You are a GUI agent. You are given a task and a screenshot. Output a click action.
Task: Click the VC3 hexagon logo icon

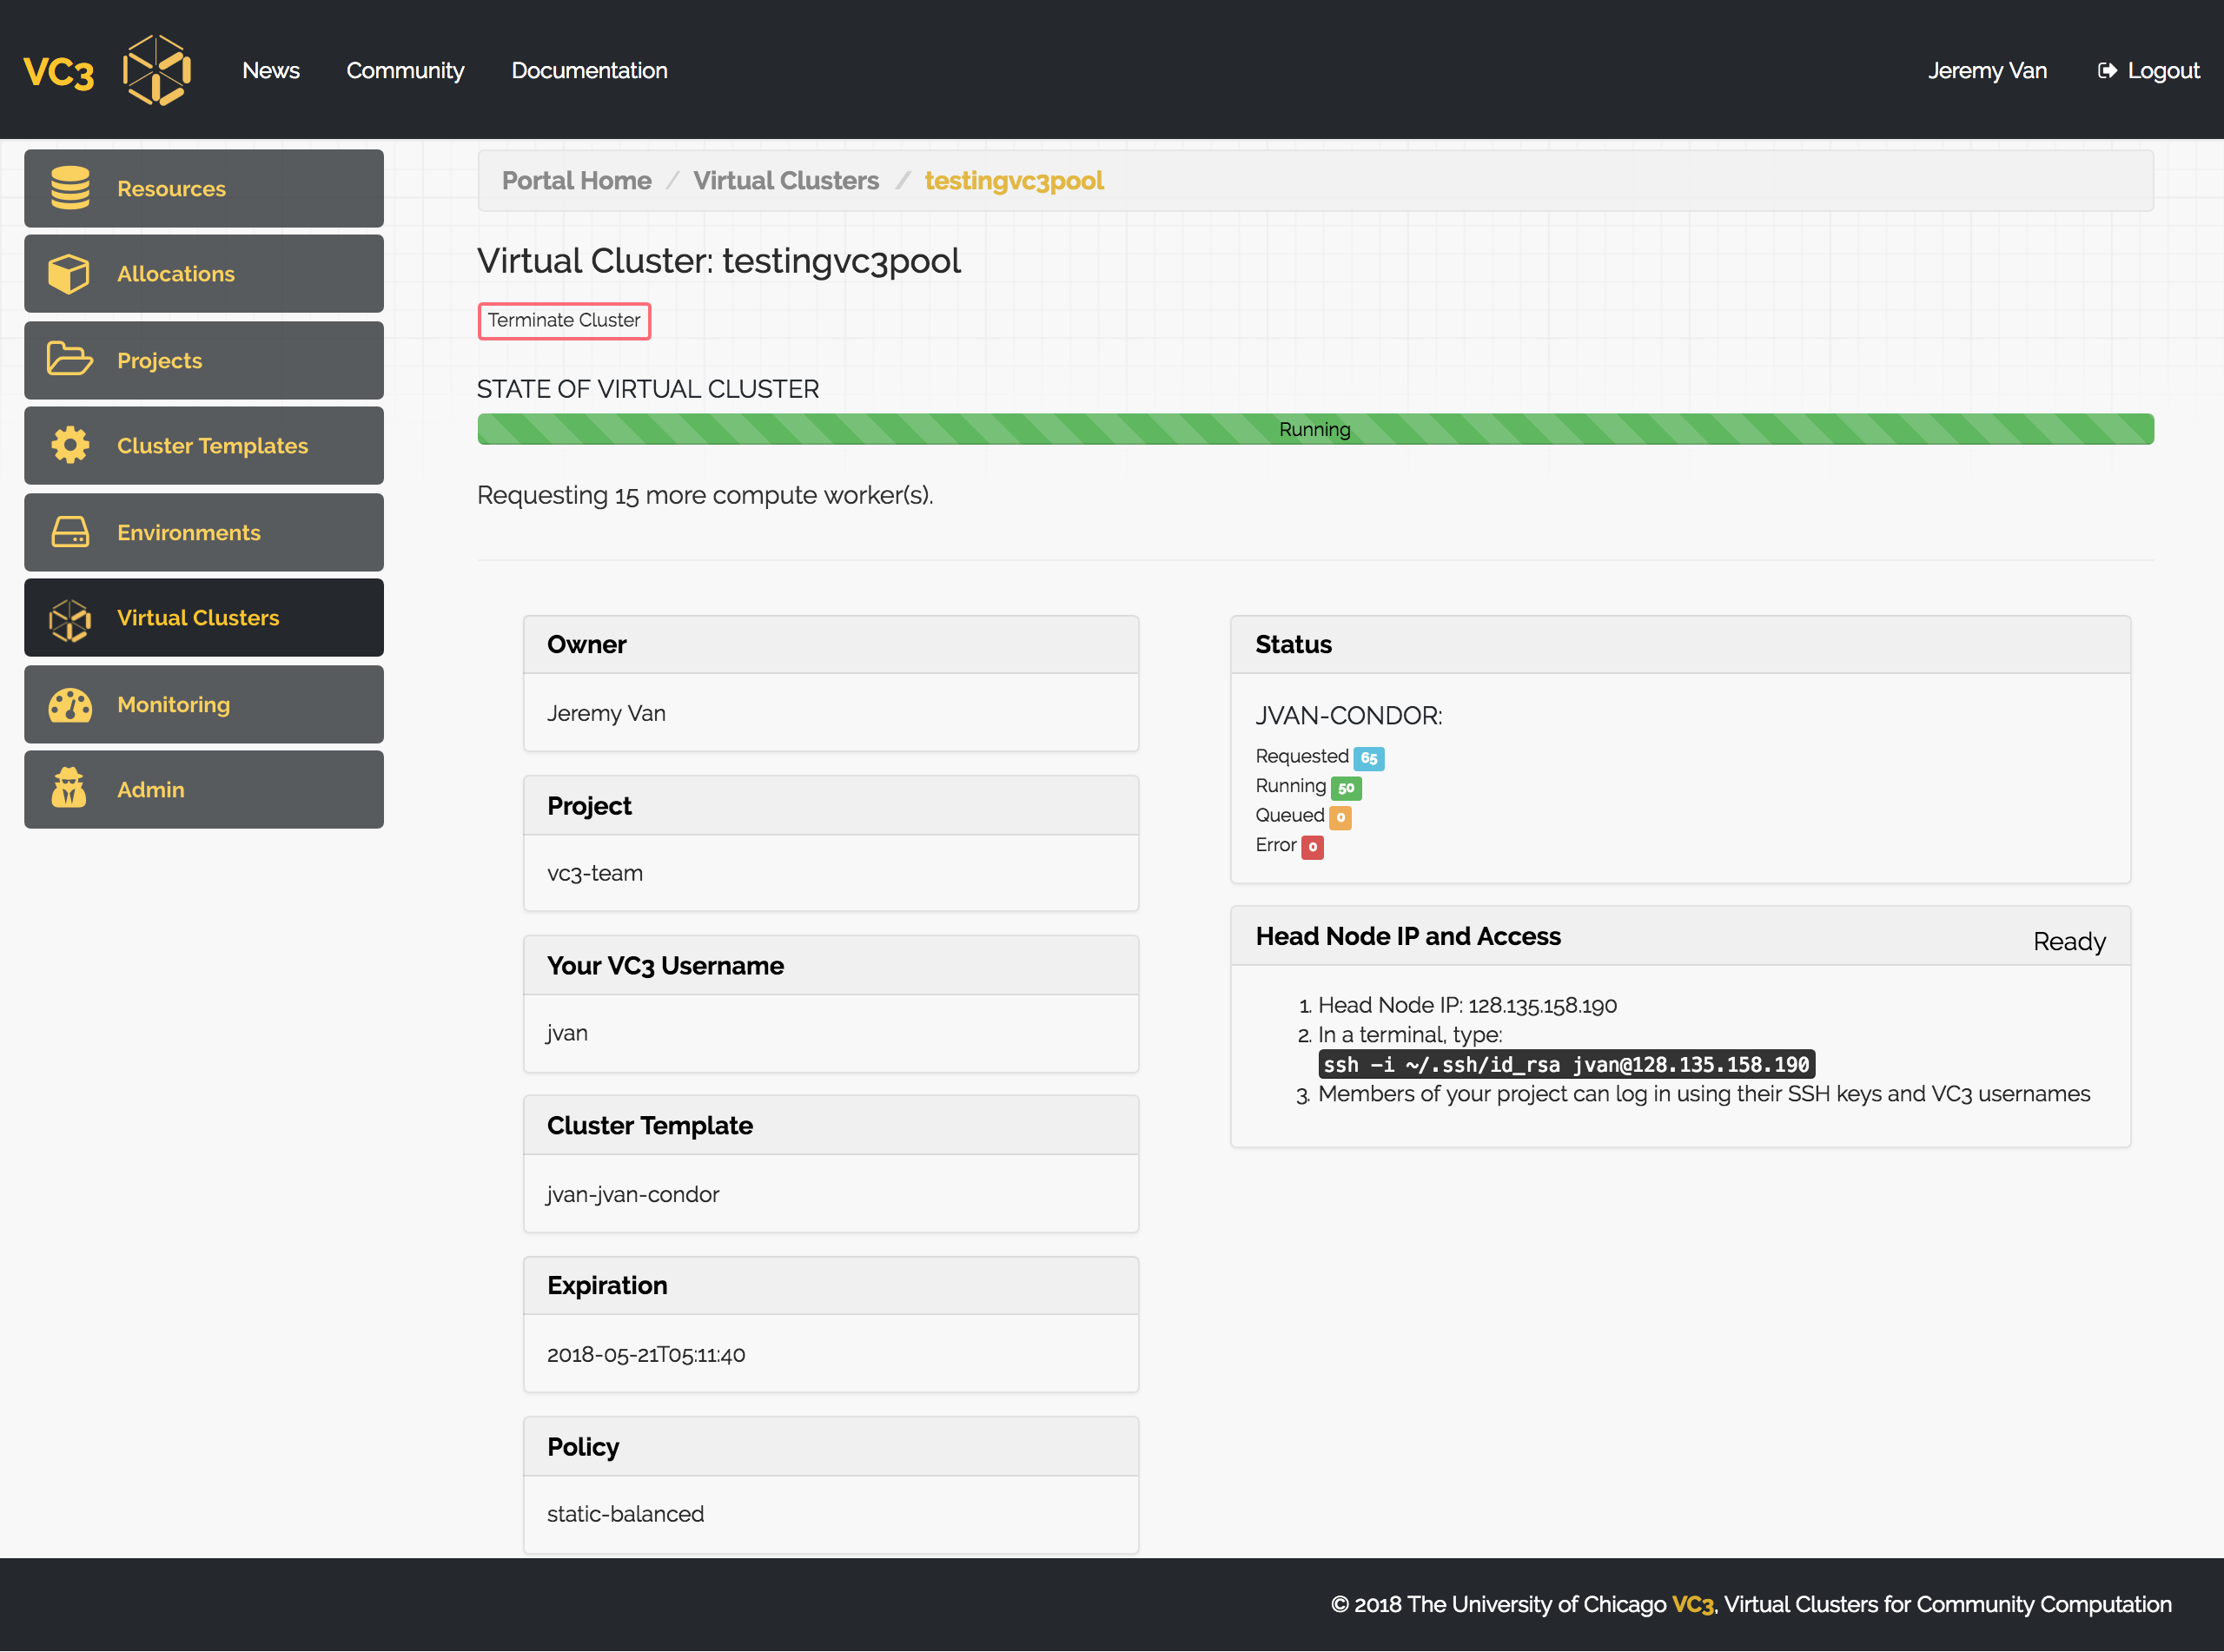tap(157, 70)
